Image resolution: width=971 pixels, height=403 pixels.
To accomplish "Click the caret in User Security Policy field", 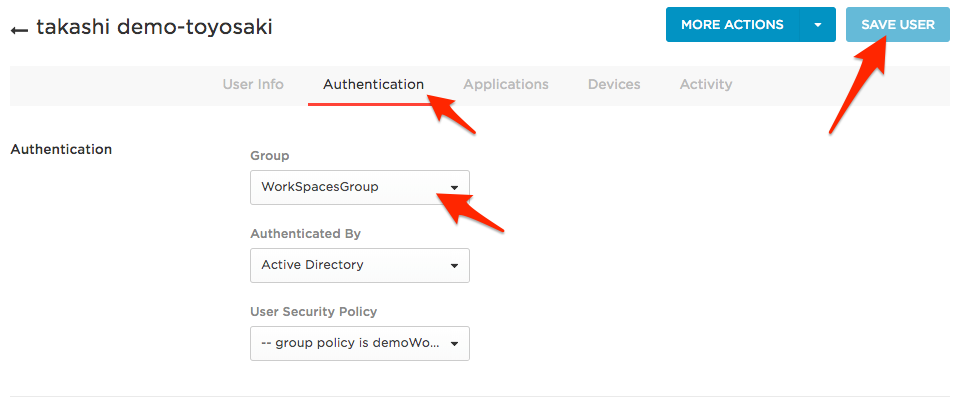I will pos(454,344).
